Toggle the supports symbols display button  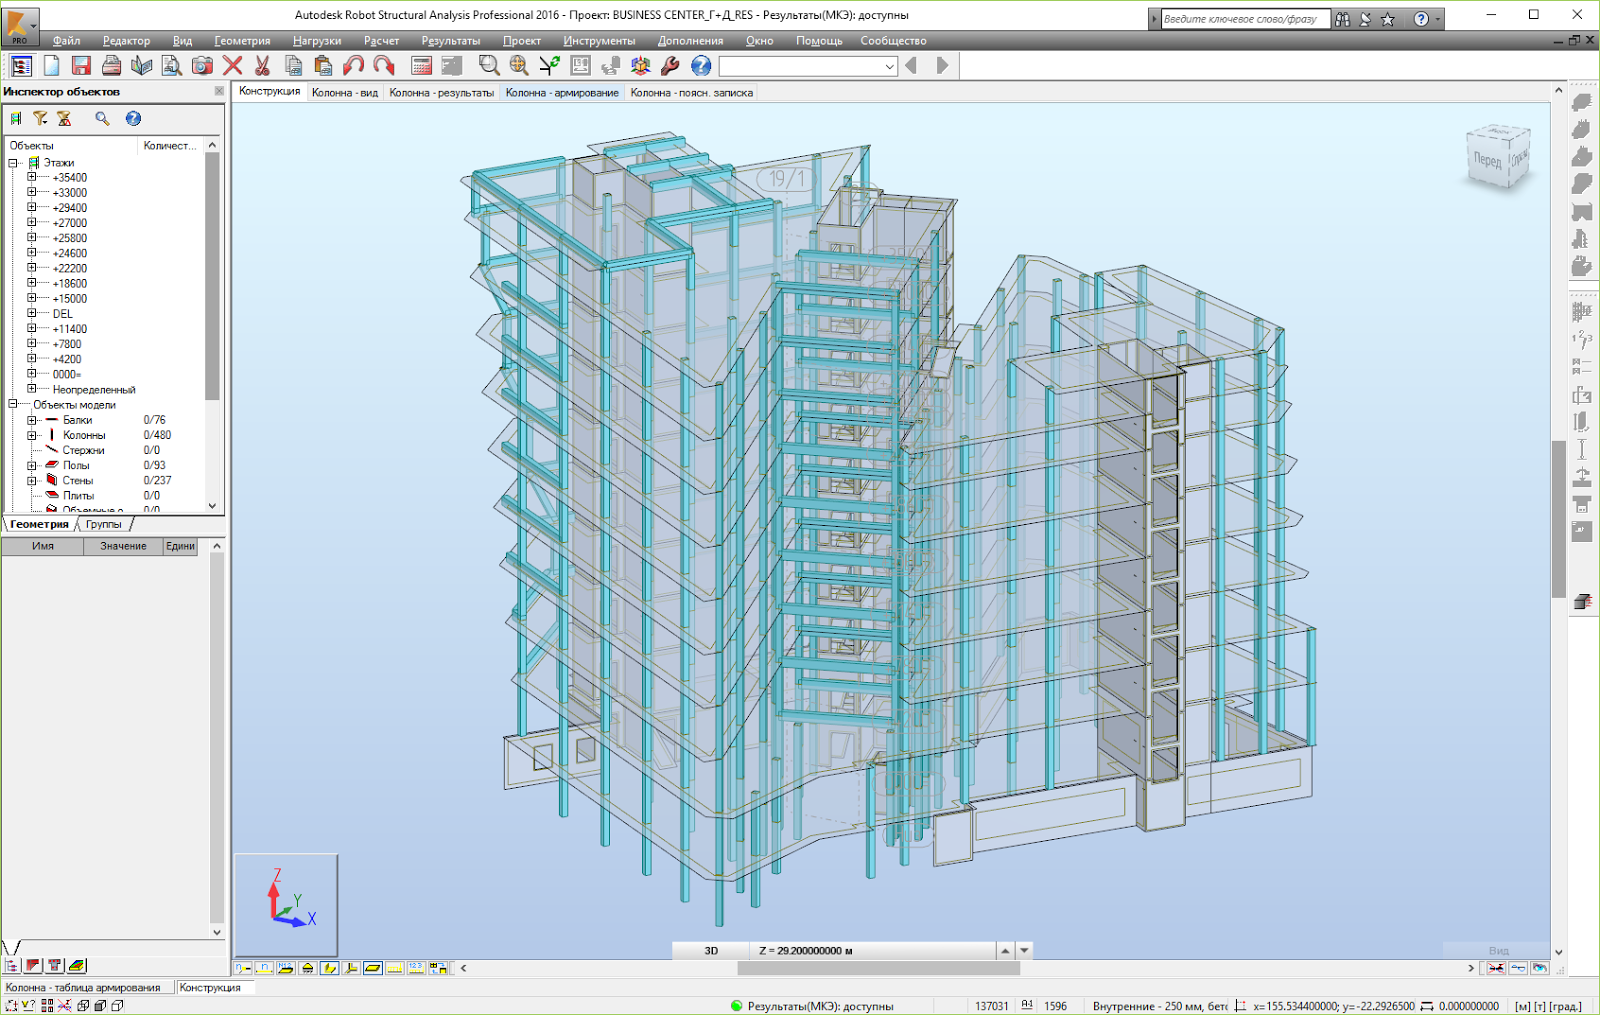click(308, 968)
